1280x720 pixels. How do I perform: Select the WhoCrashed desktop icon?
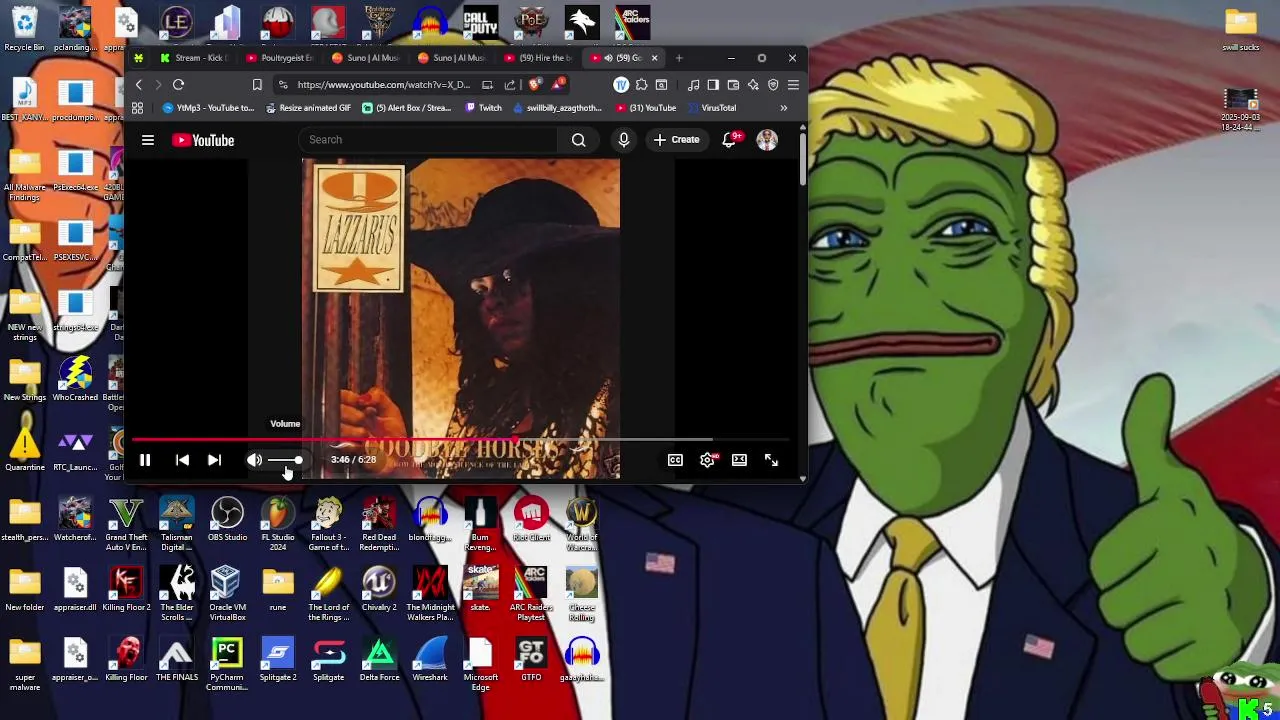click(x=75, y=379)
